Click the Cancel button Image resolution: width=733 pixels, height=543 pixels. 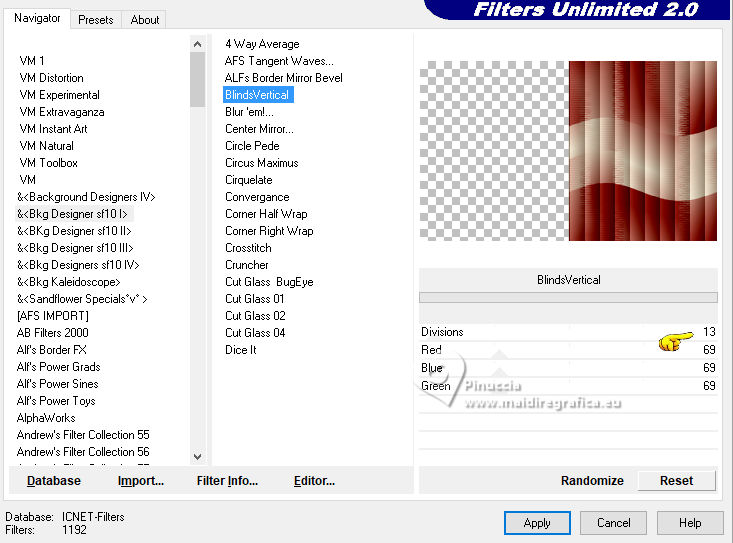[613, 522]
